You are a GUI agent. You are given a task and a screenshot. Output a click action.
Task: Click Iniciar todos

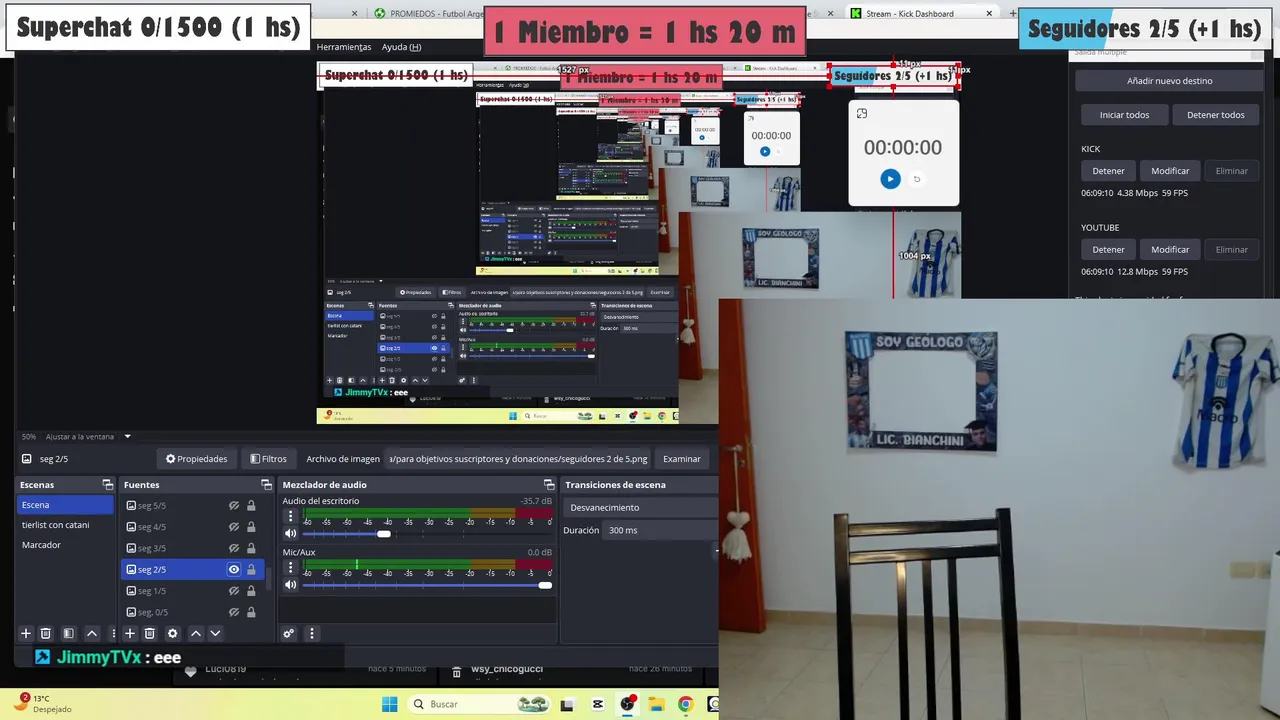click(x=1124, y=115)
